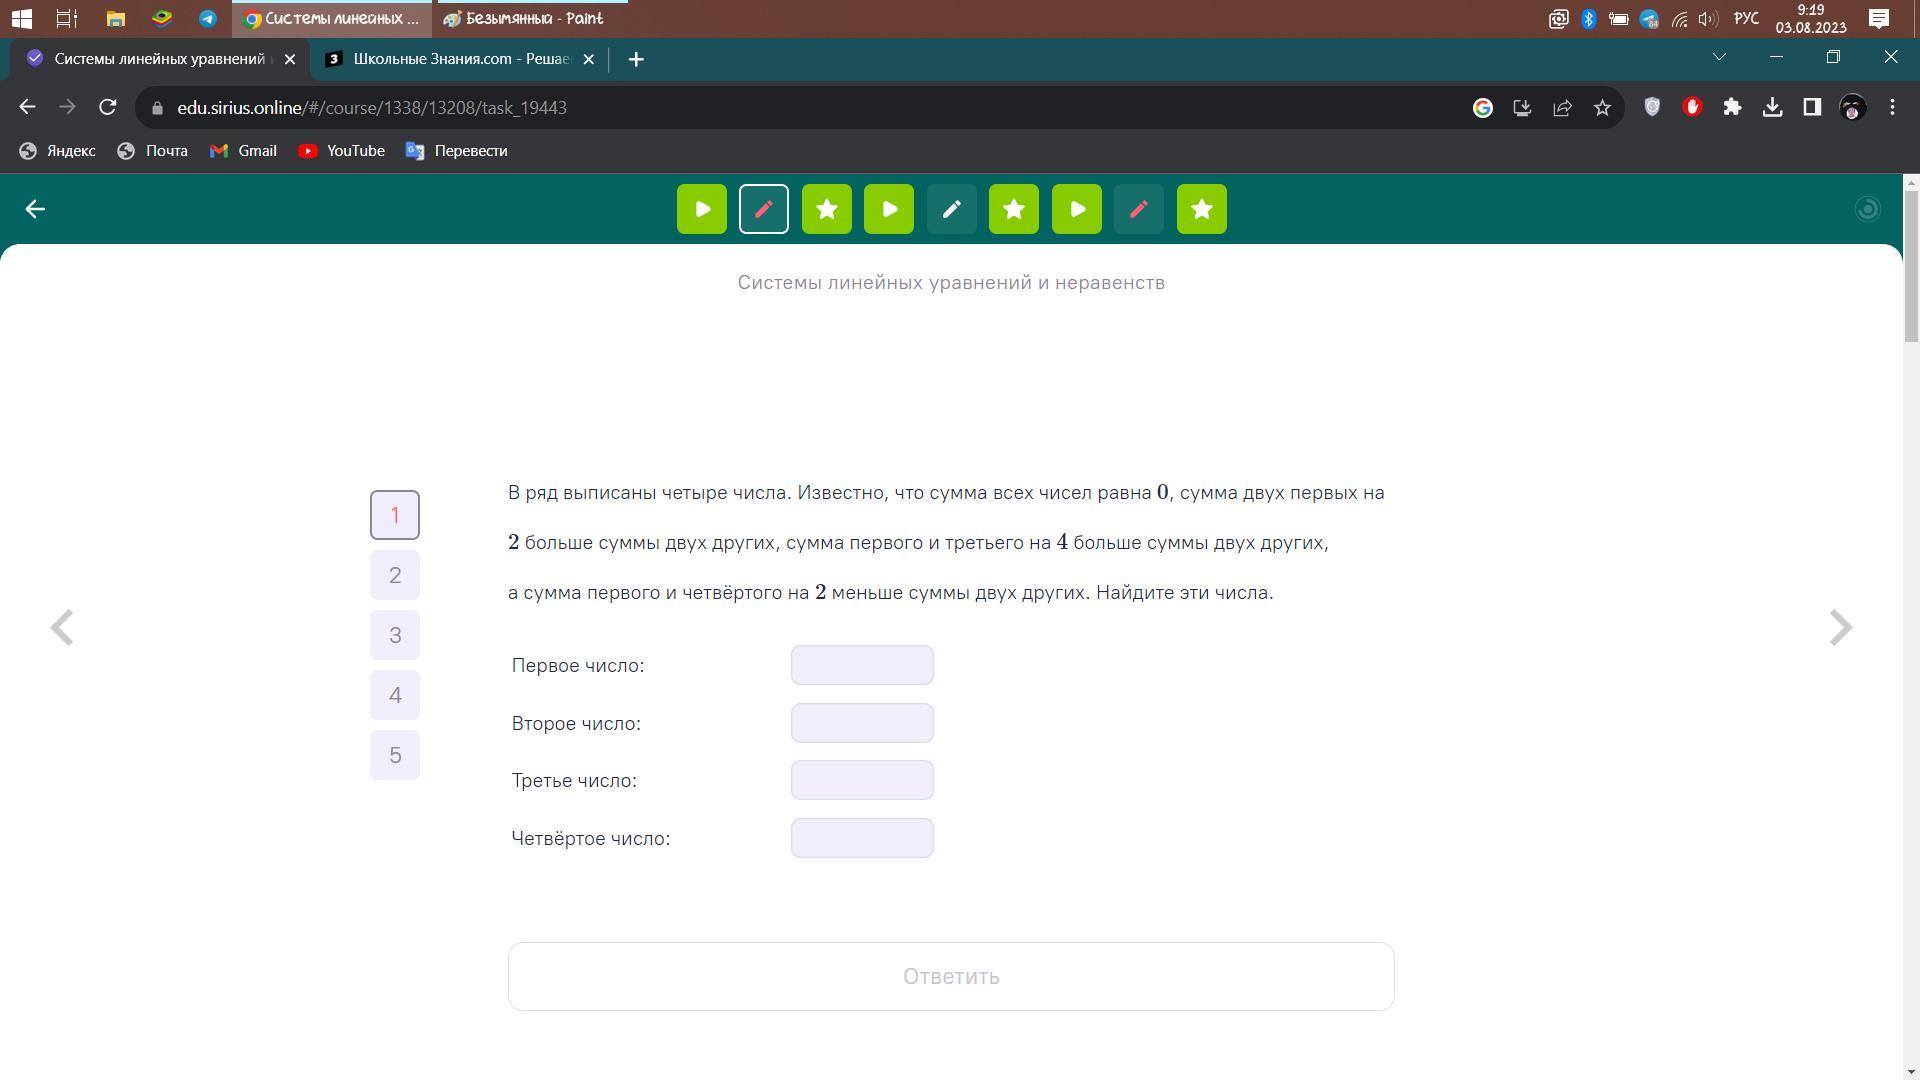Select the outlined red pencil task icon
This screenshot has height=1080, width=1920.
pos(764,209)
